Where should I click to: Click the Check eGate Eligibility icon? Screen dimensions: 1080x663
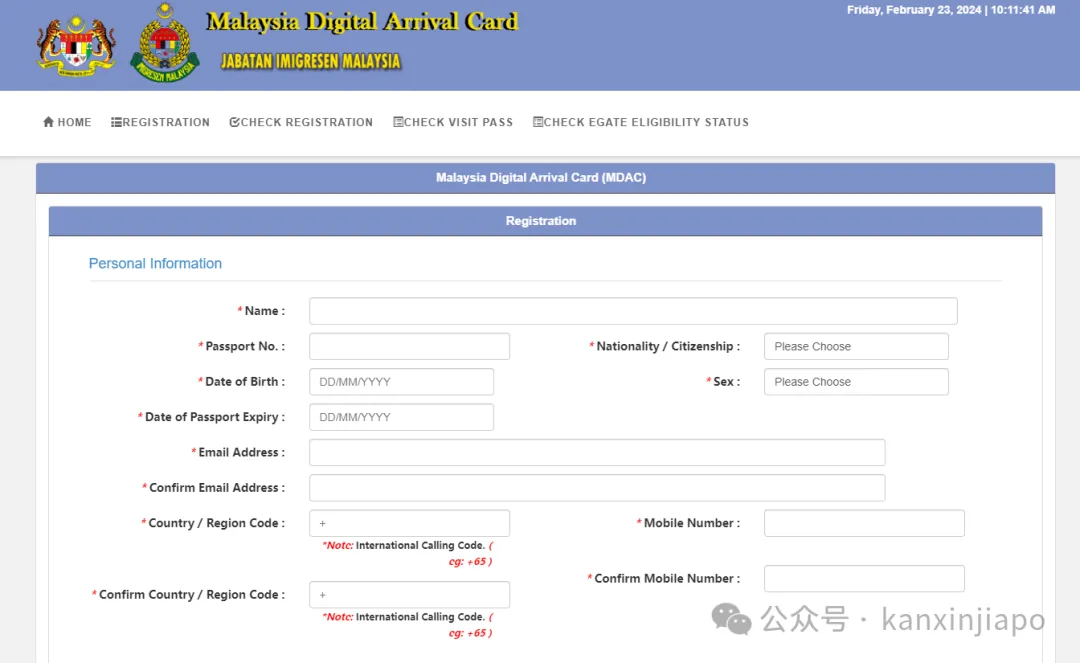coord(538,122)
